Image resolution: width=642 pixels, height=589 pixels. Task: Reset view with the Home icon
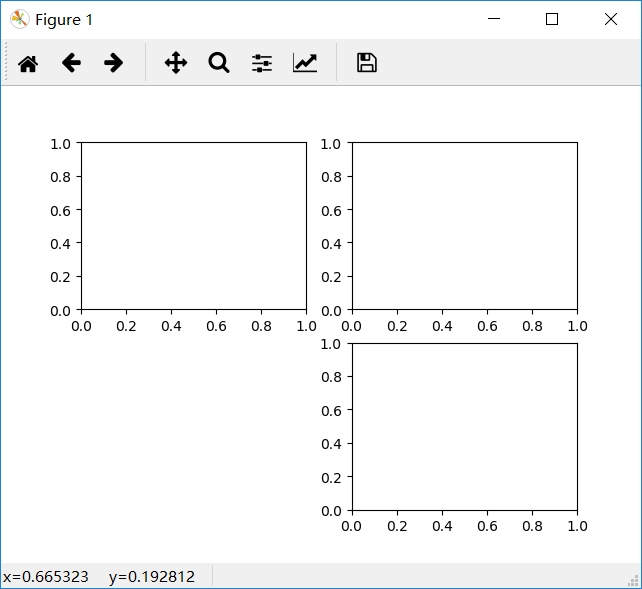[x=28, y=63]
